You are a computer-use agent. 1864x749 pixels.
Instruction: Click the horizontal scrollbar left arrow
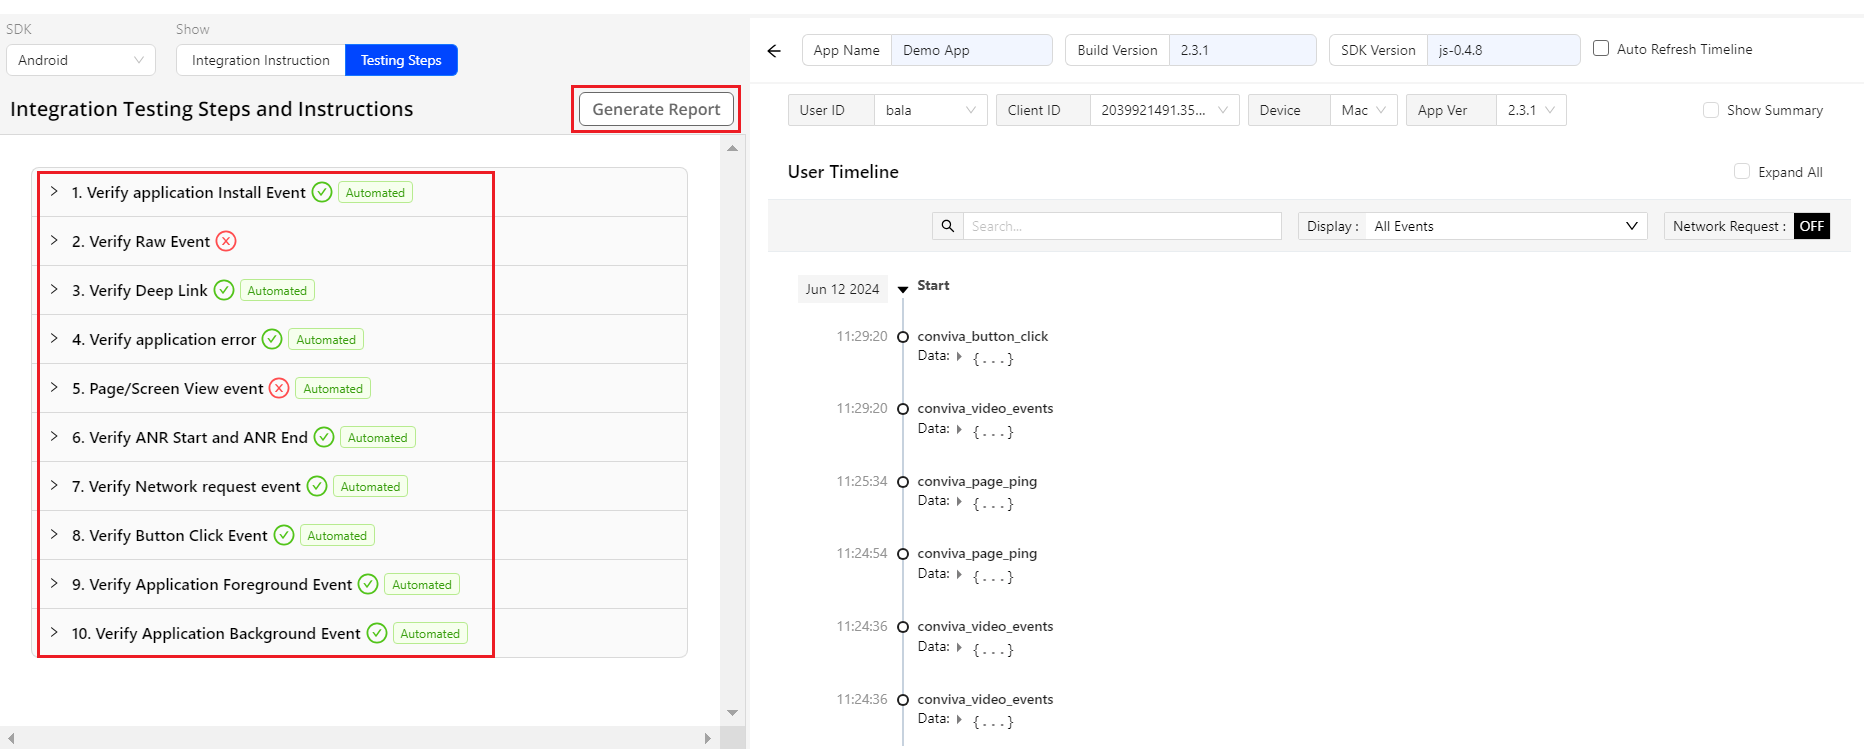[11, 738]
